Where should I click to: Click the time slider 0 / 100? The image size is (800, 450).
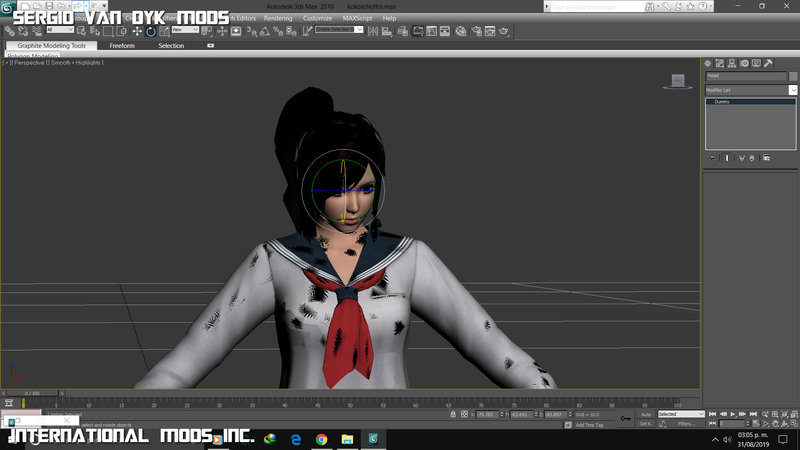34,393
